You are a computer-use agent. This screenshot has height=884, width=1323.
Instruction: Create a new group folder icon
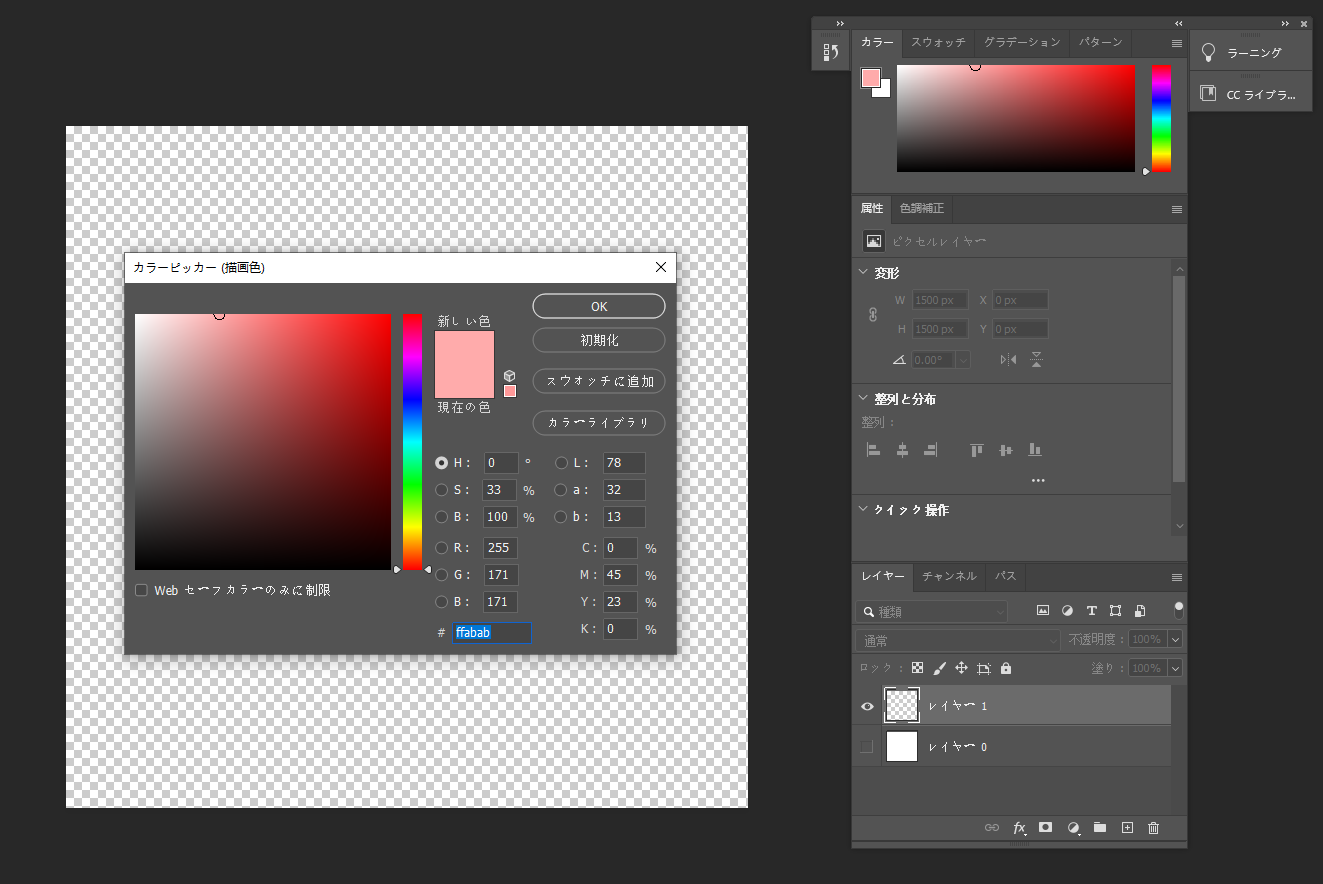(x=1100, y=828)
